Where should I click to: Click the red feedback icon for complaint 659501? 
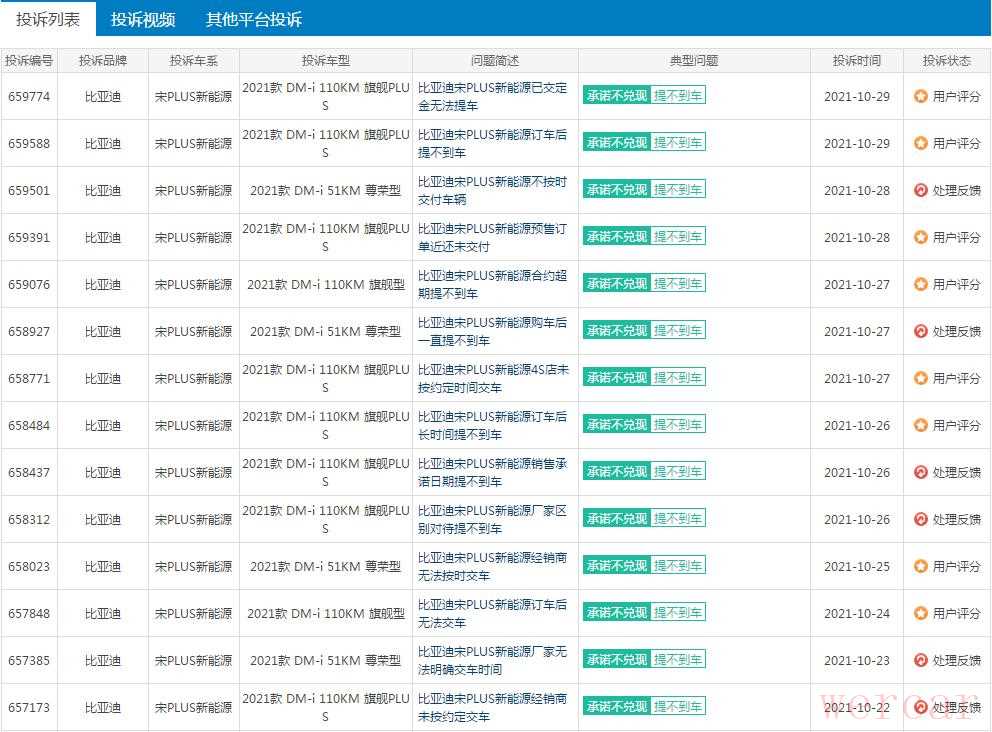pyautogui.click(x=921, y=191)
